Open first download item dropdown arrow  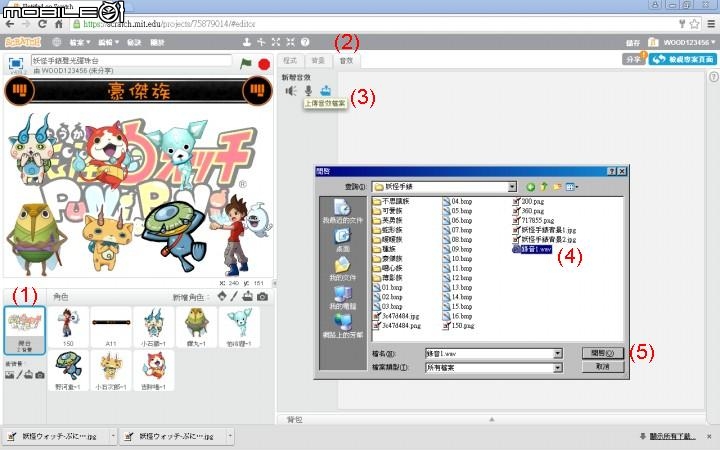click(x=113, y=436)
